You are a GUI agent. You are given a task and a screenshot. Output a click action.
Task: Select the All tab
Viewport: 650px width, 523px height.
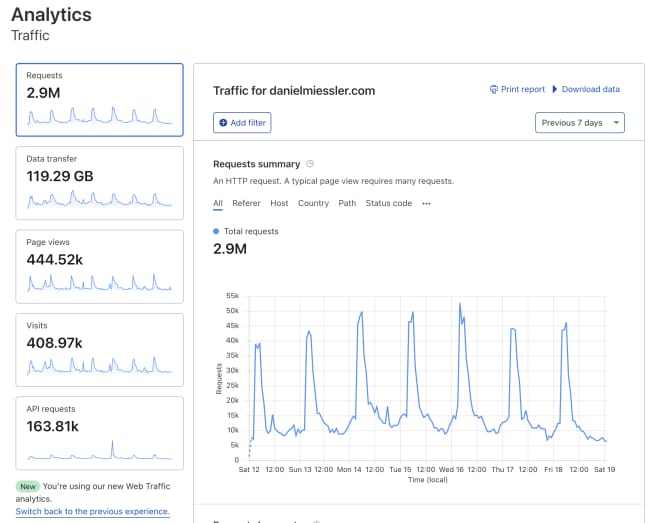[x=218, y=203]
